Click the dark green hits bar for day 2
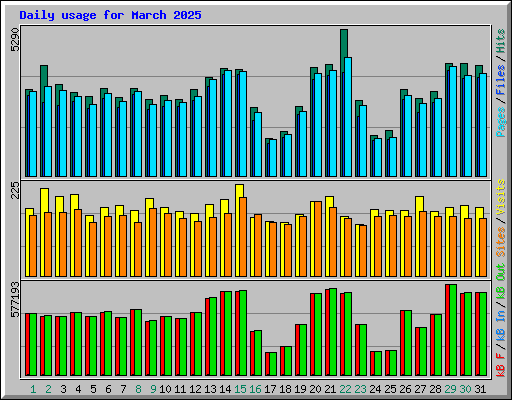 (44, 76)
